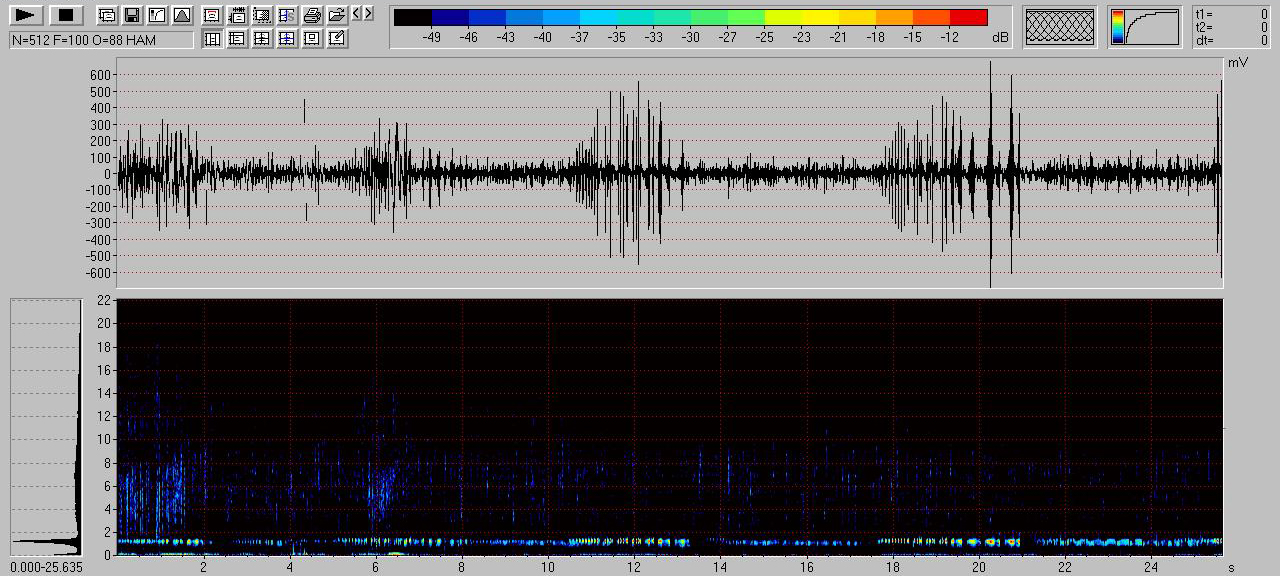Click the overlapping windows icon
Viewport: 1280px width, 576px height.
[x=107, y=15]
